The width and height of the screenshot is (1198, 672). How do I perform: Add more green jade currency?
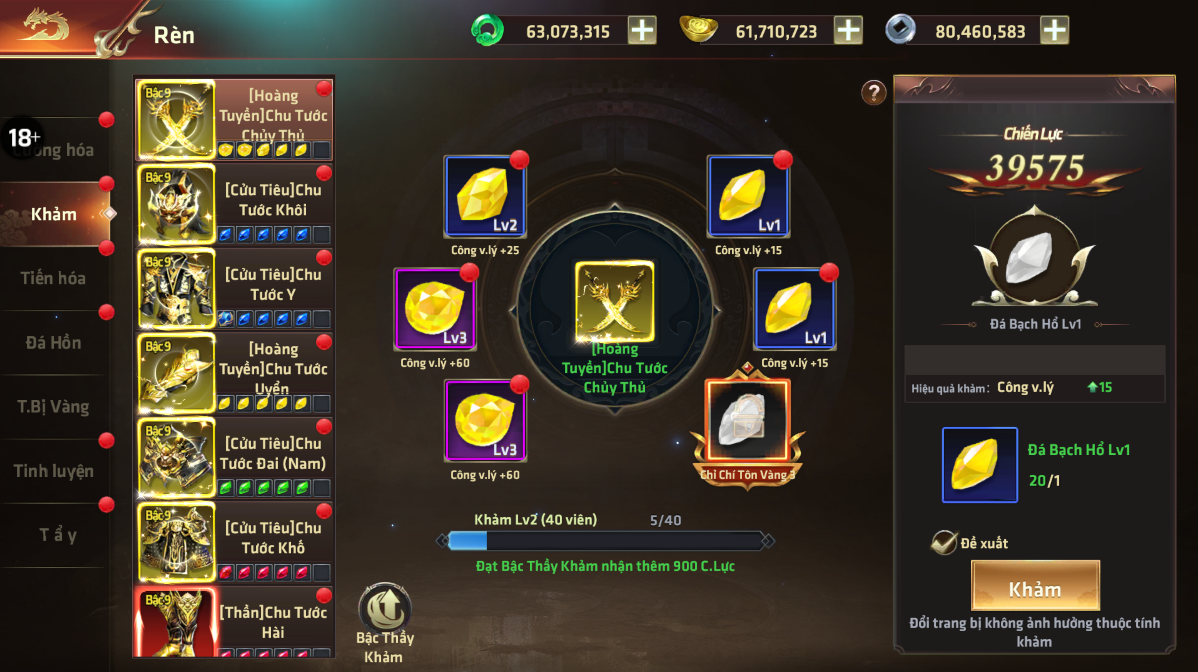coord(642,31)
